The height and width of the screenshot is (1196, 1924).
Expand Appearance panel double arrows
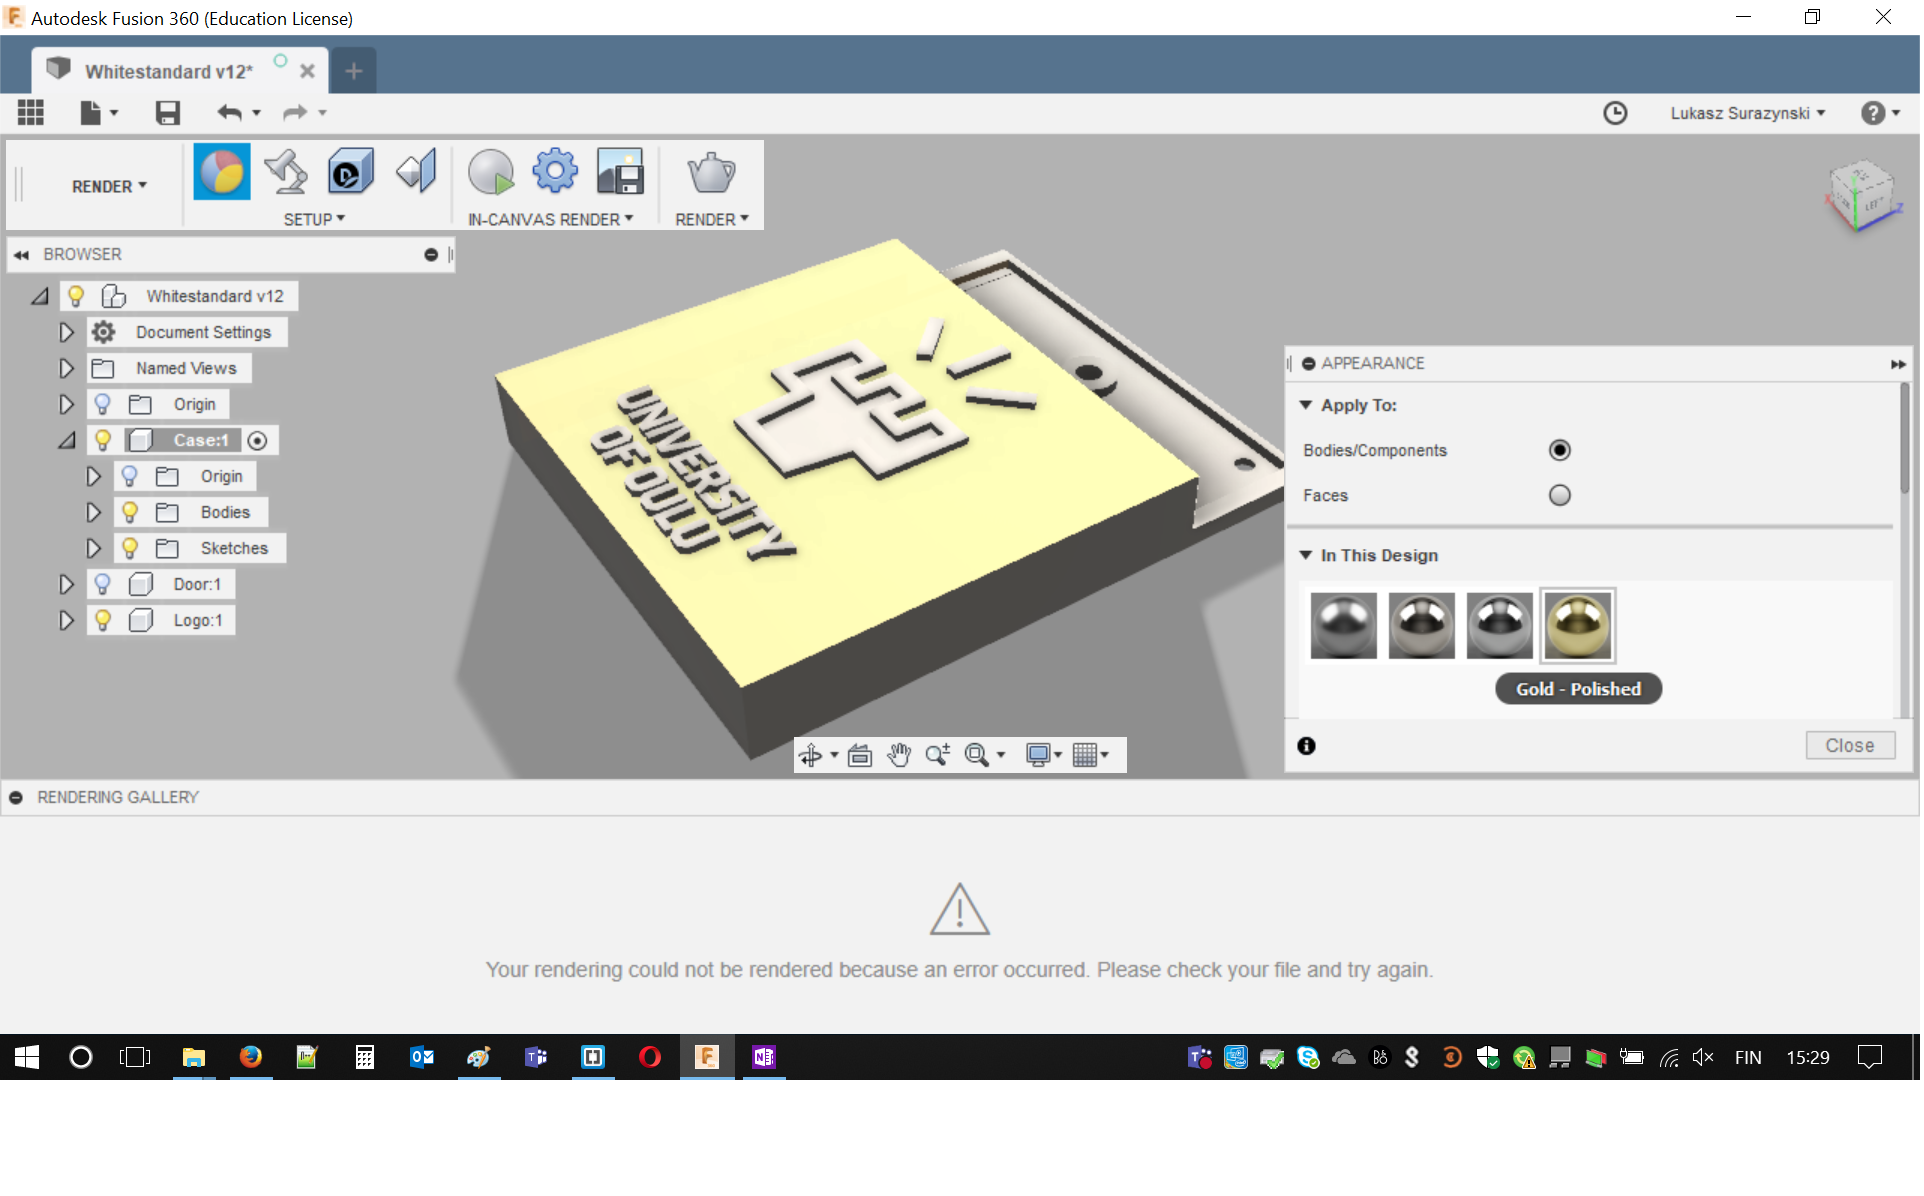point(1897,365)
